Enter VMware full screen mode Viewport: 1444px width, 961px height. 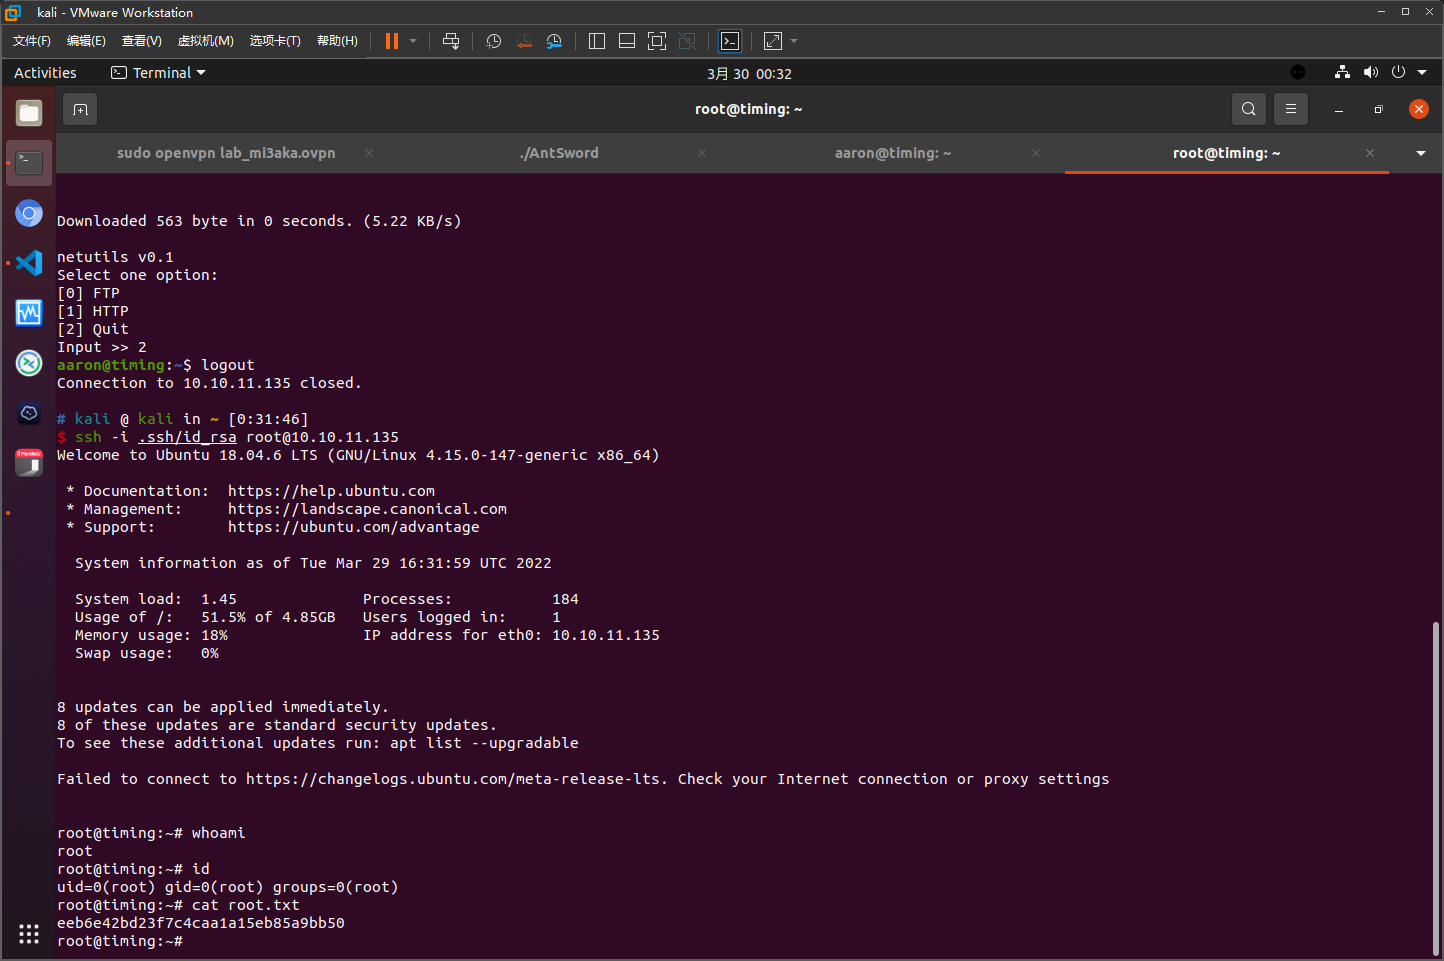657,41
